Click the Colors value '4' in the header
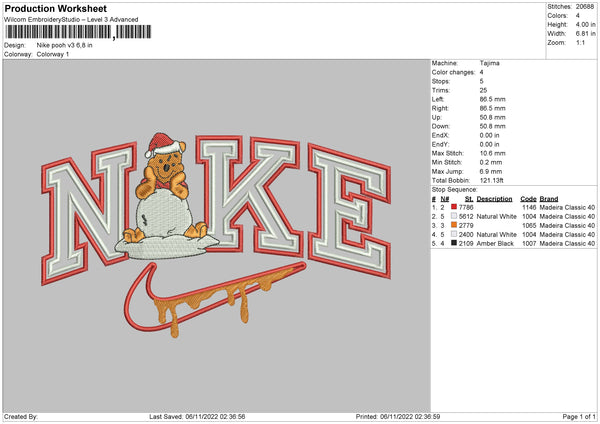Viewport: 600px width, 424px height. 578,16
